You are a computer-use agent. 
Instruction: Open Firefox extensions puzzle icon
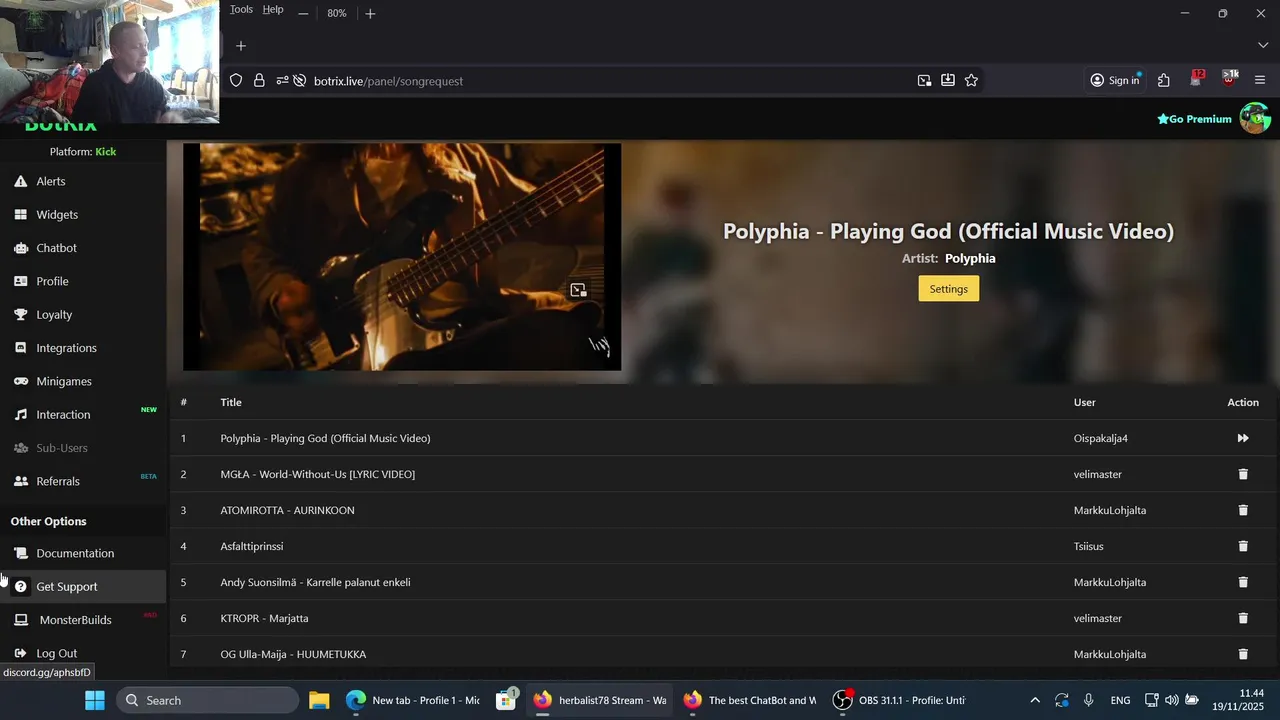(1164, 81)
